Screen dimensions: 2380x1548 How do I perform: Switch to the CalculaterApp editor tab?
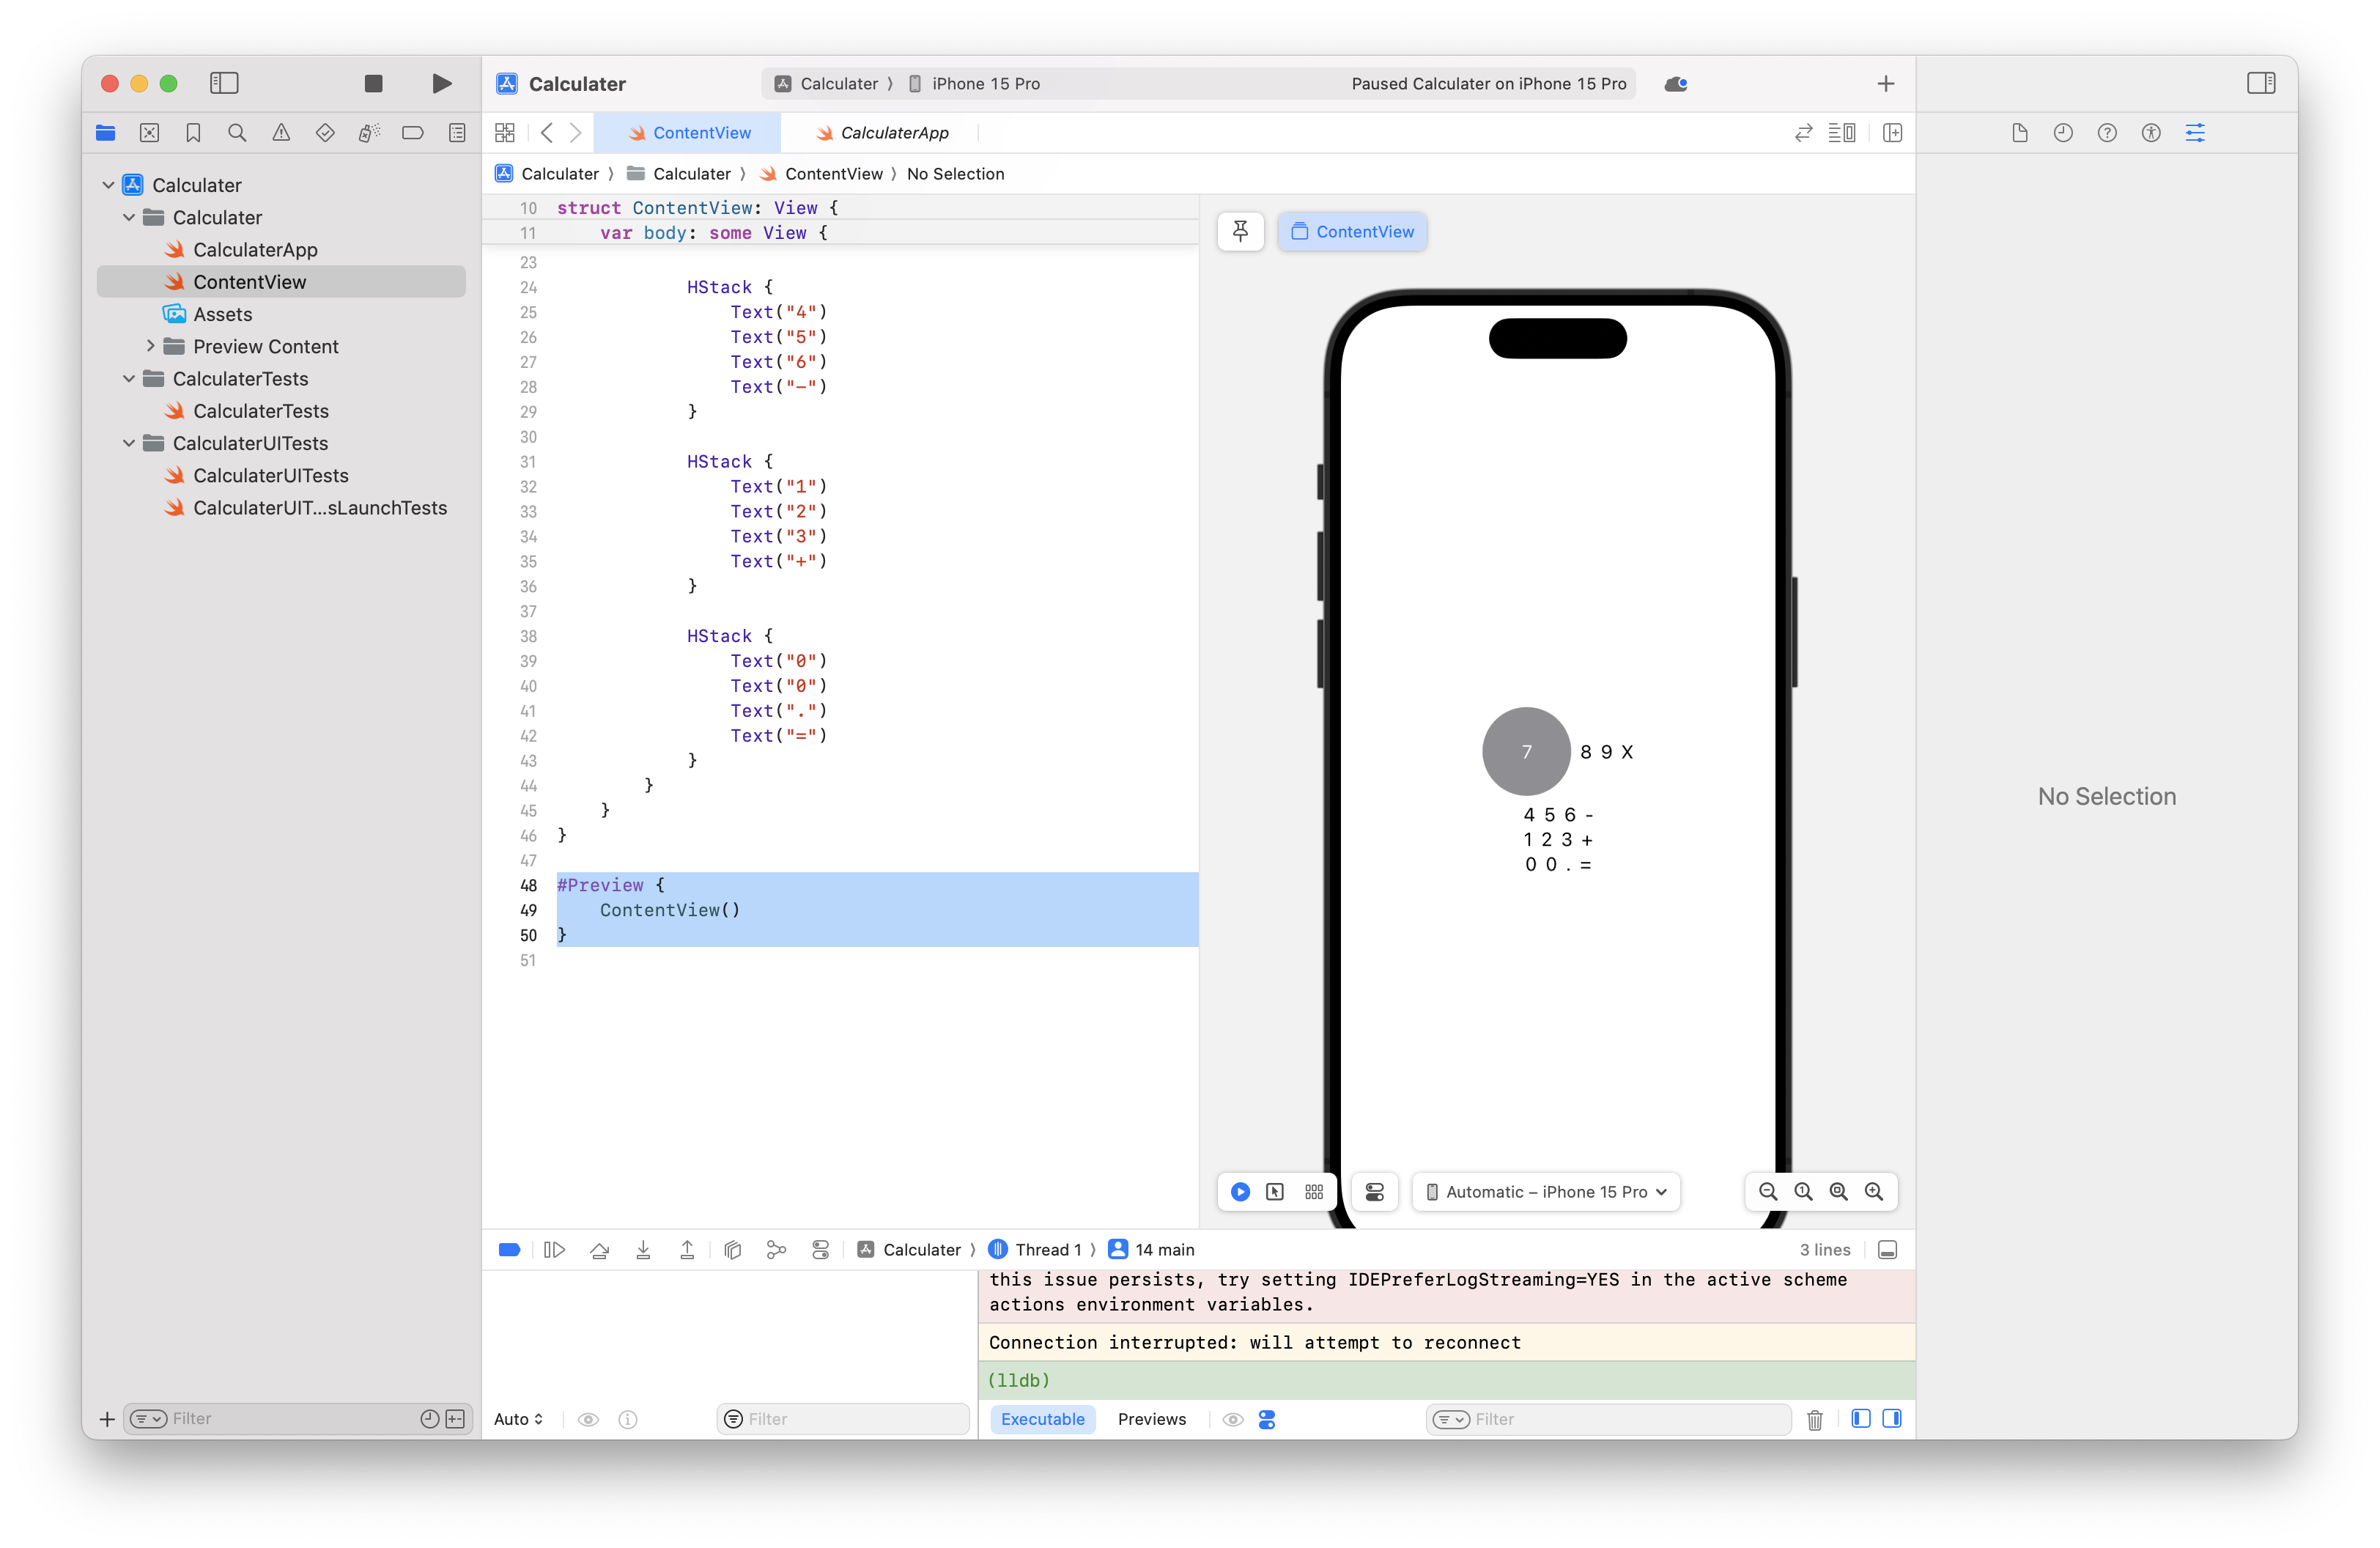point(884,132)
